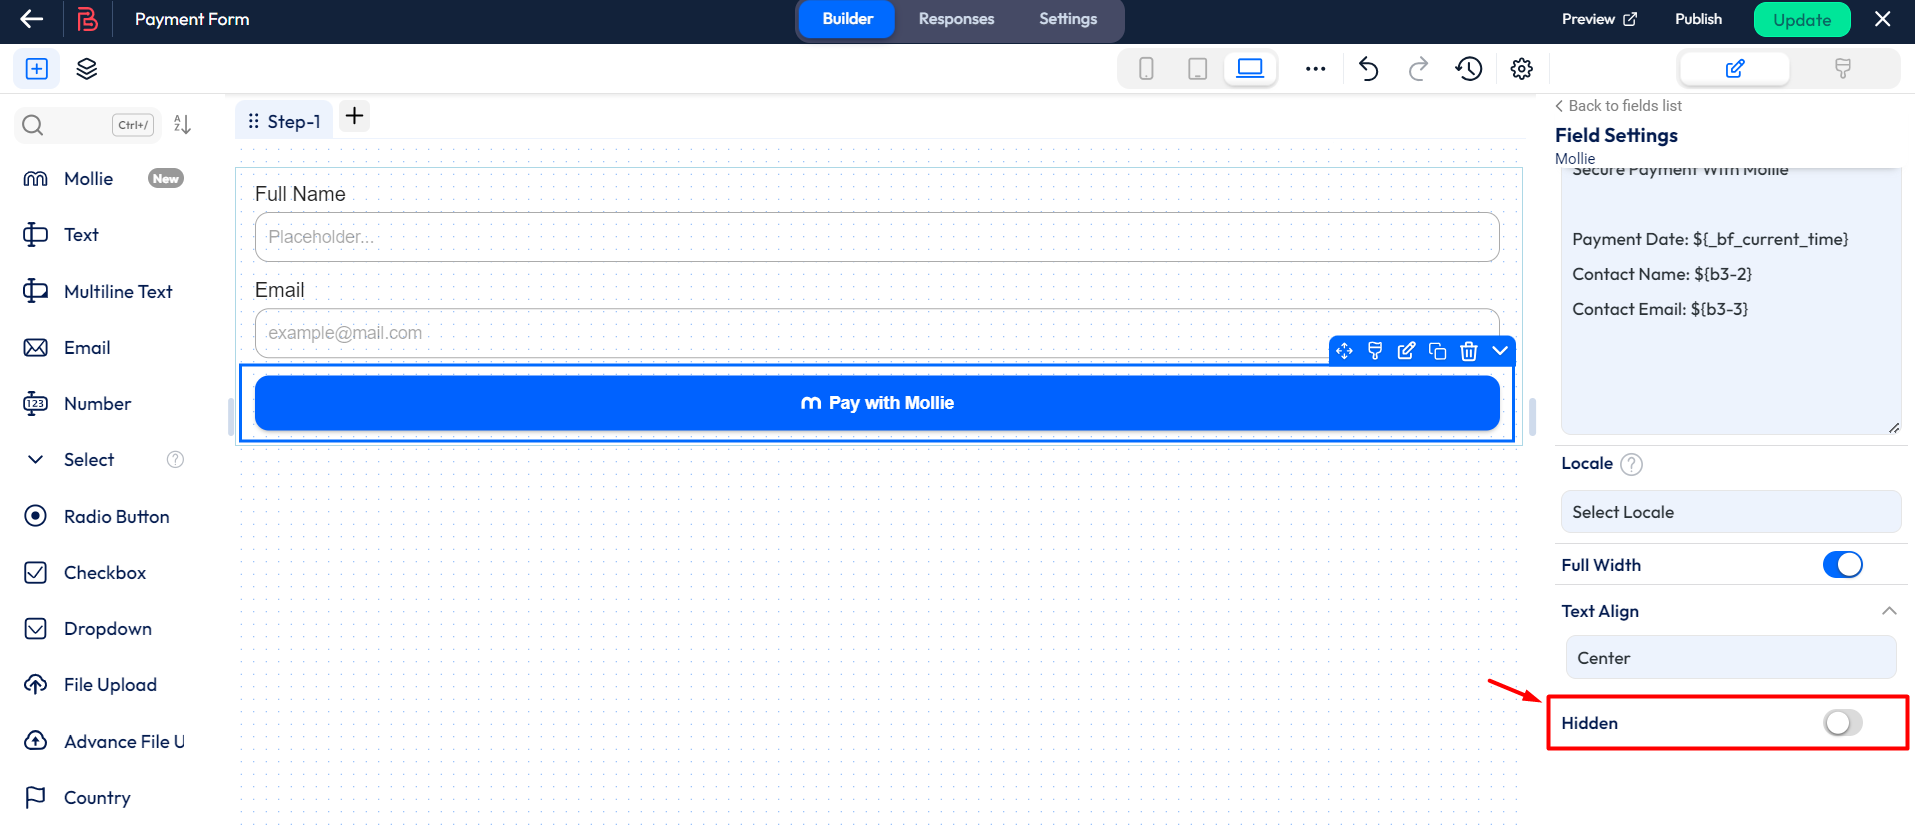Click the green Update button
This screenshot has width=1915, height=826.
coord(1802,20)
